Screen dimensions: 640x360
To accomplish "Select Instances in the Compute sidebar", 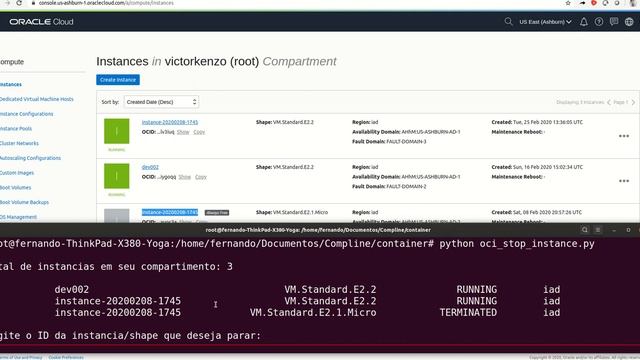I will coord(11,84).
